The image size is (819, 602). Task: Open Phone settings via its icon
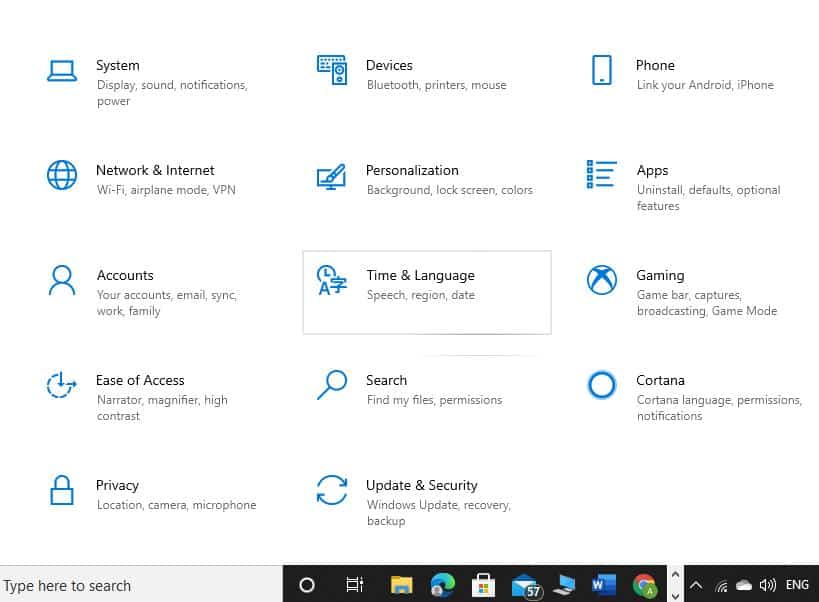(601, 70)
